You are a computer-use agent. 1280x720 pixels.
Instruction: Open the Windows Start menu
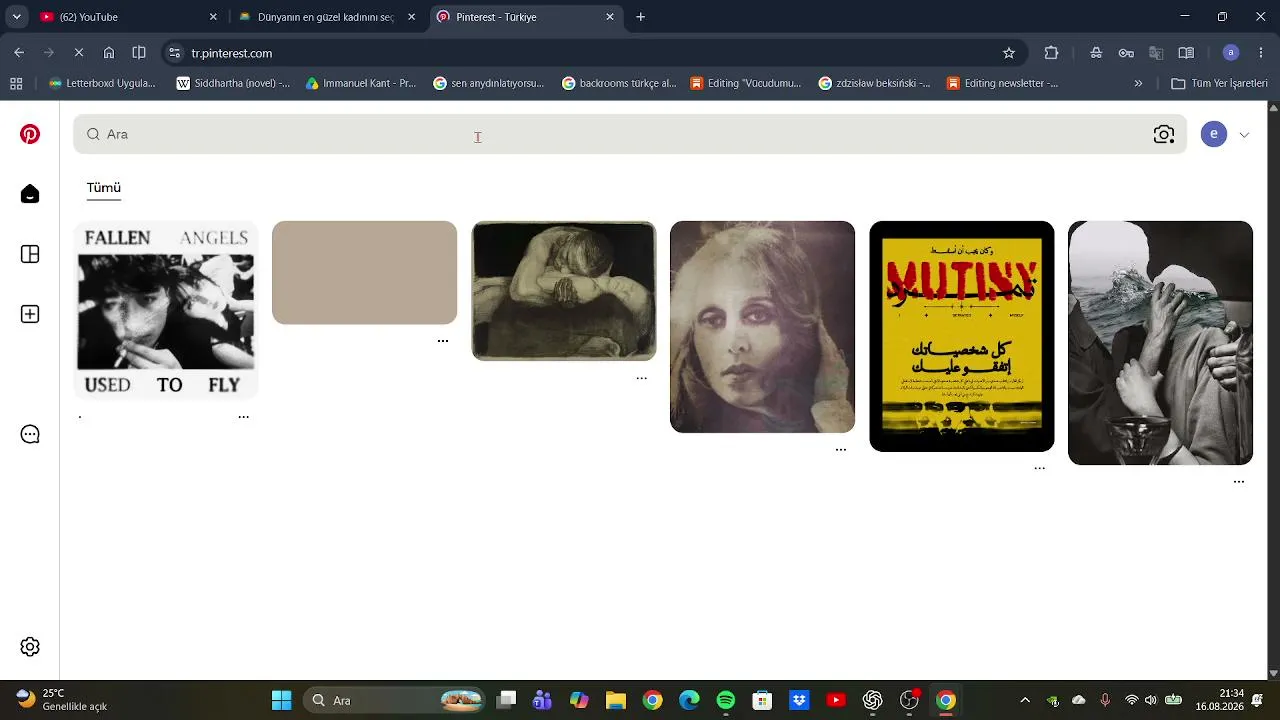[x=282, y=700]
